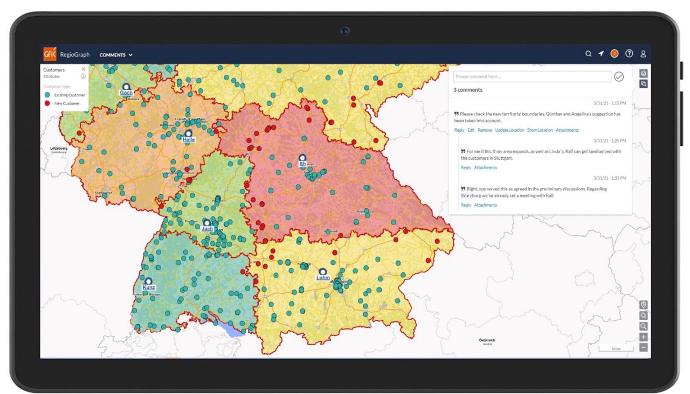
Task: Close the Customers legend panel
Action: click(84, 70)
